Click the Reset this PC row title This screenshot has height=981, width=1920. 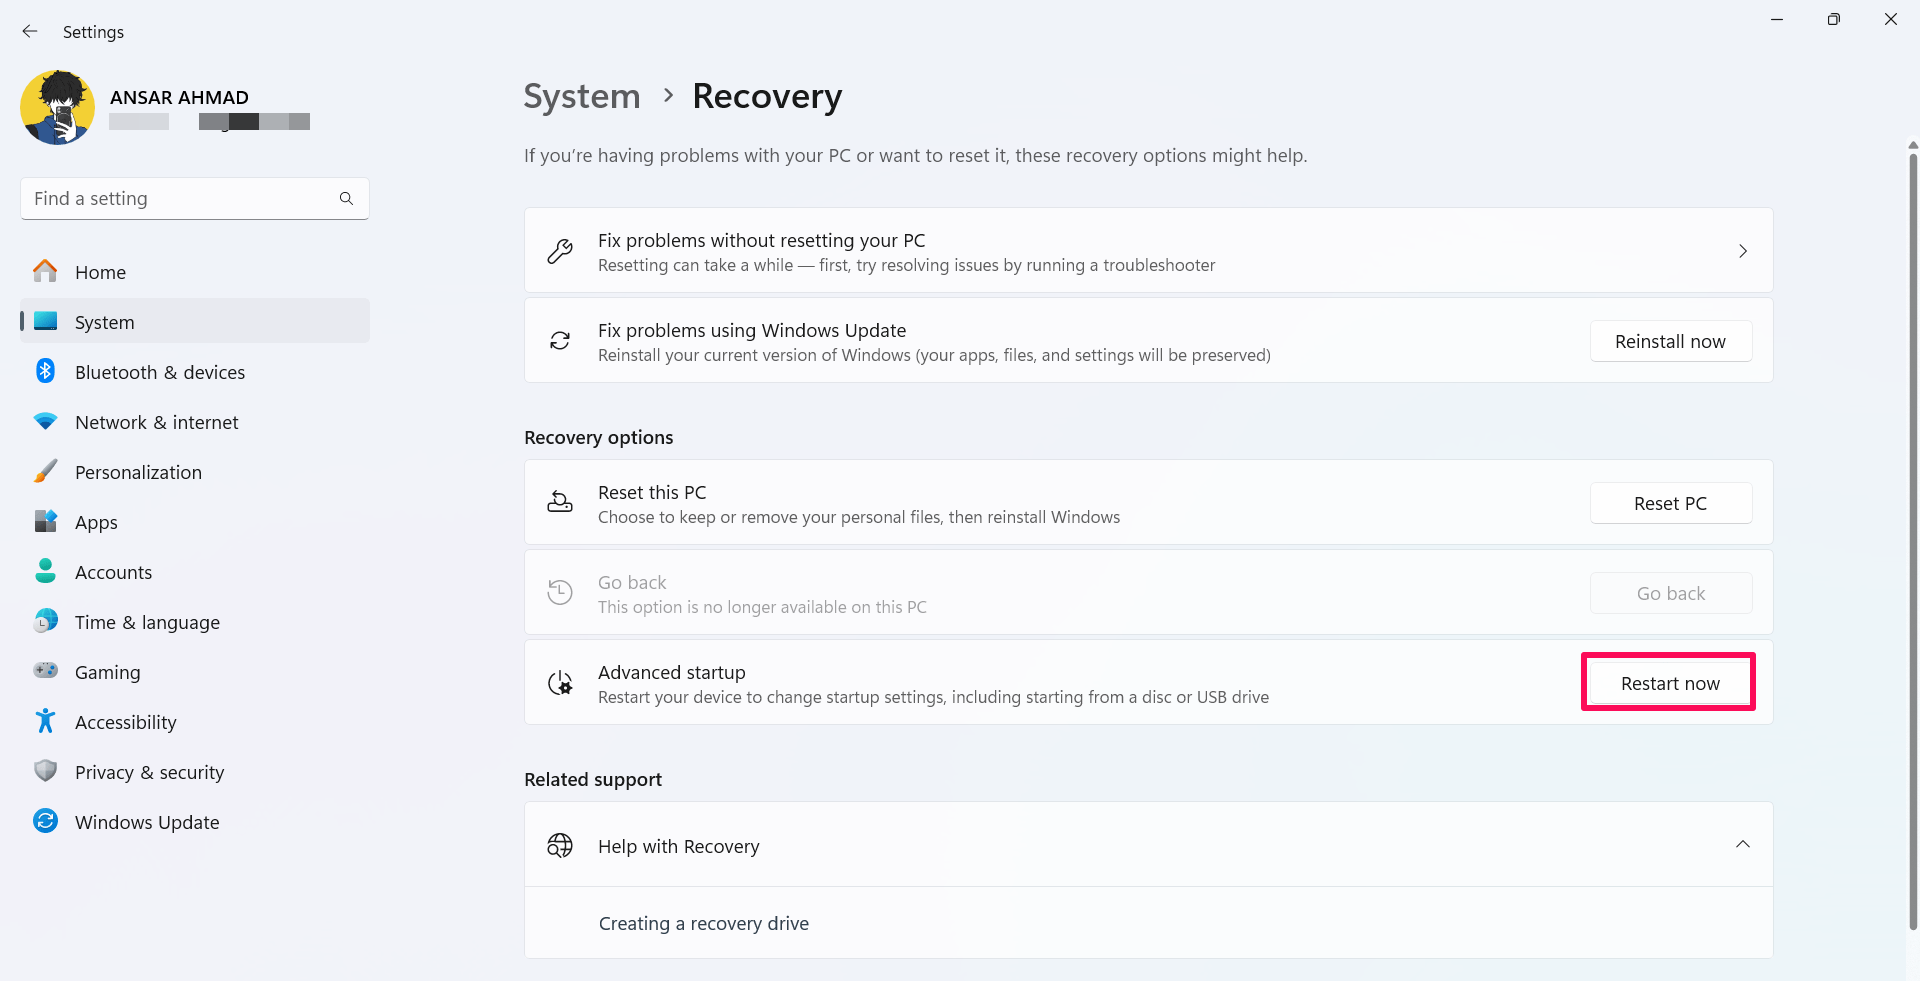pyautogui.click(x=652, y=492)
